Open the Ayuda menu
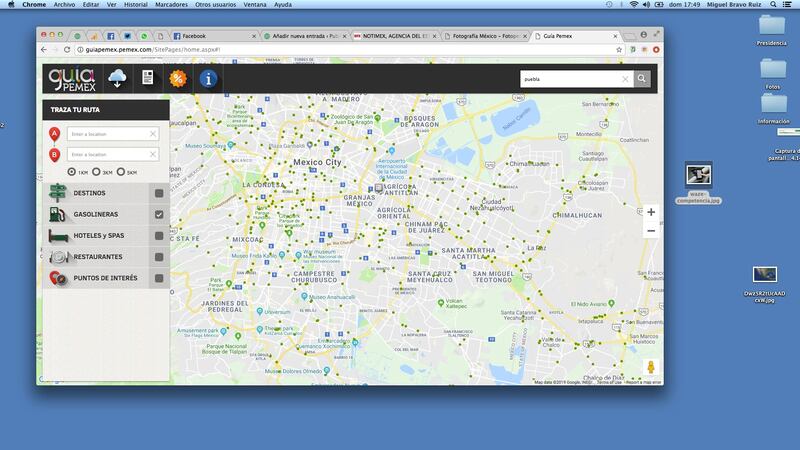800x450 pixels. click(x=283, y=4)
